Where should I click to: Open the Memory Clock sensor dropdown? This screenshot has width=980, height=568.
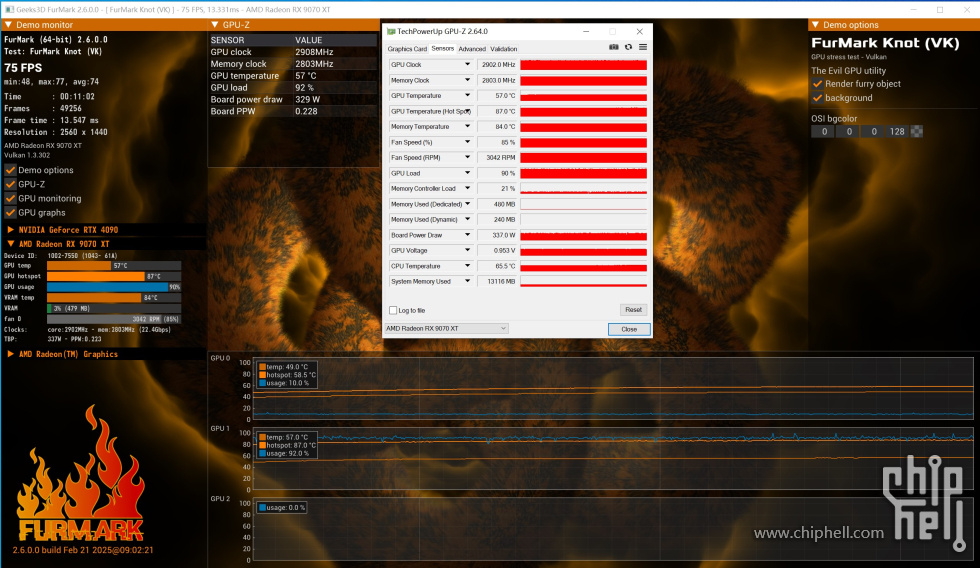467,80
